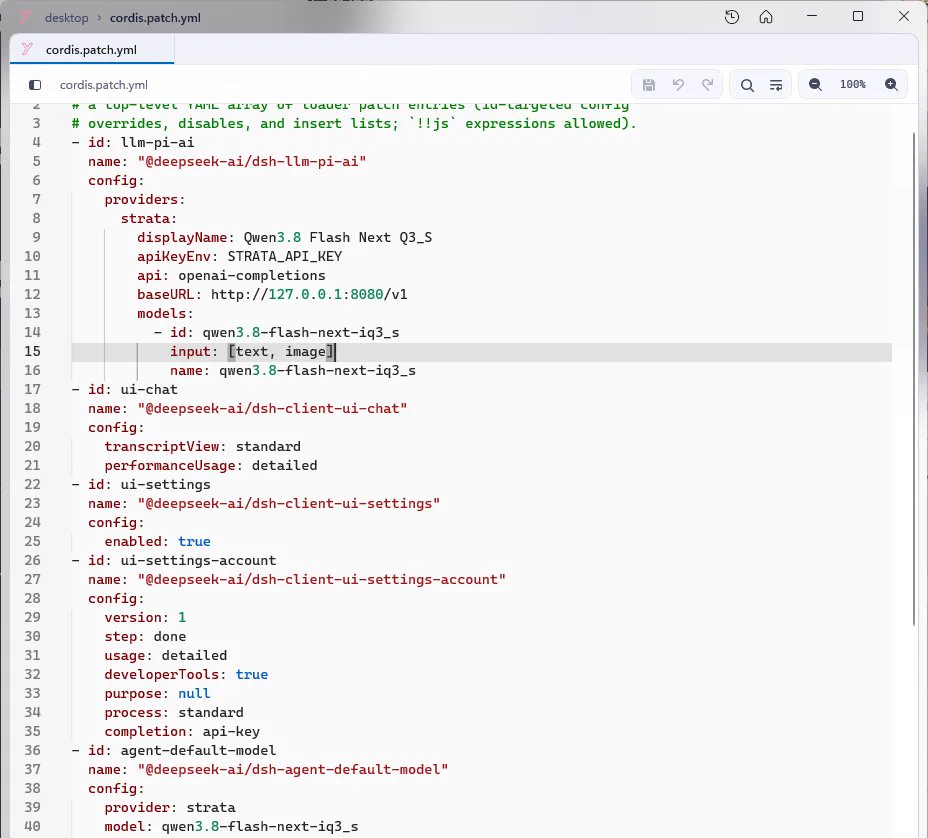Click the 'apiKeyEnv: STRATA_API_KEY' line
This screenshot has height=838, width=928.
point(239,257)
